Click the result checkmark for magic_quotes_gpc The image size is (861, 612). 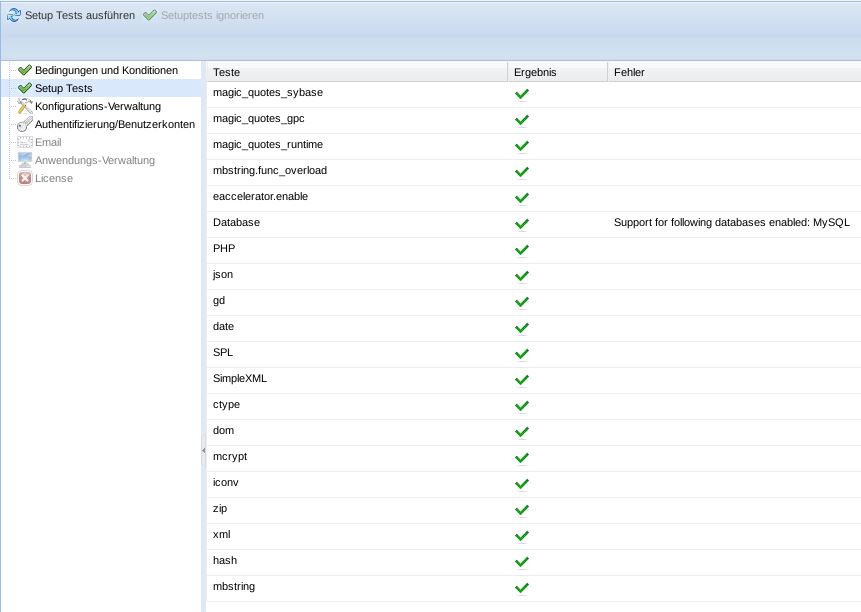tap(522, 120)
